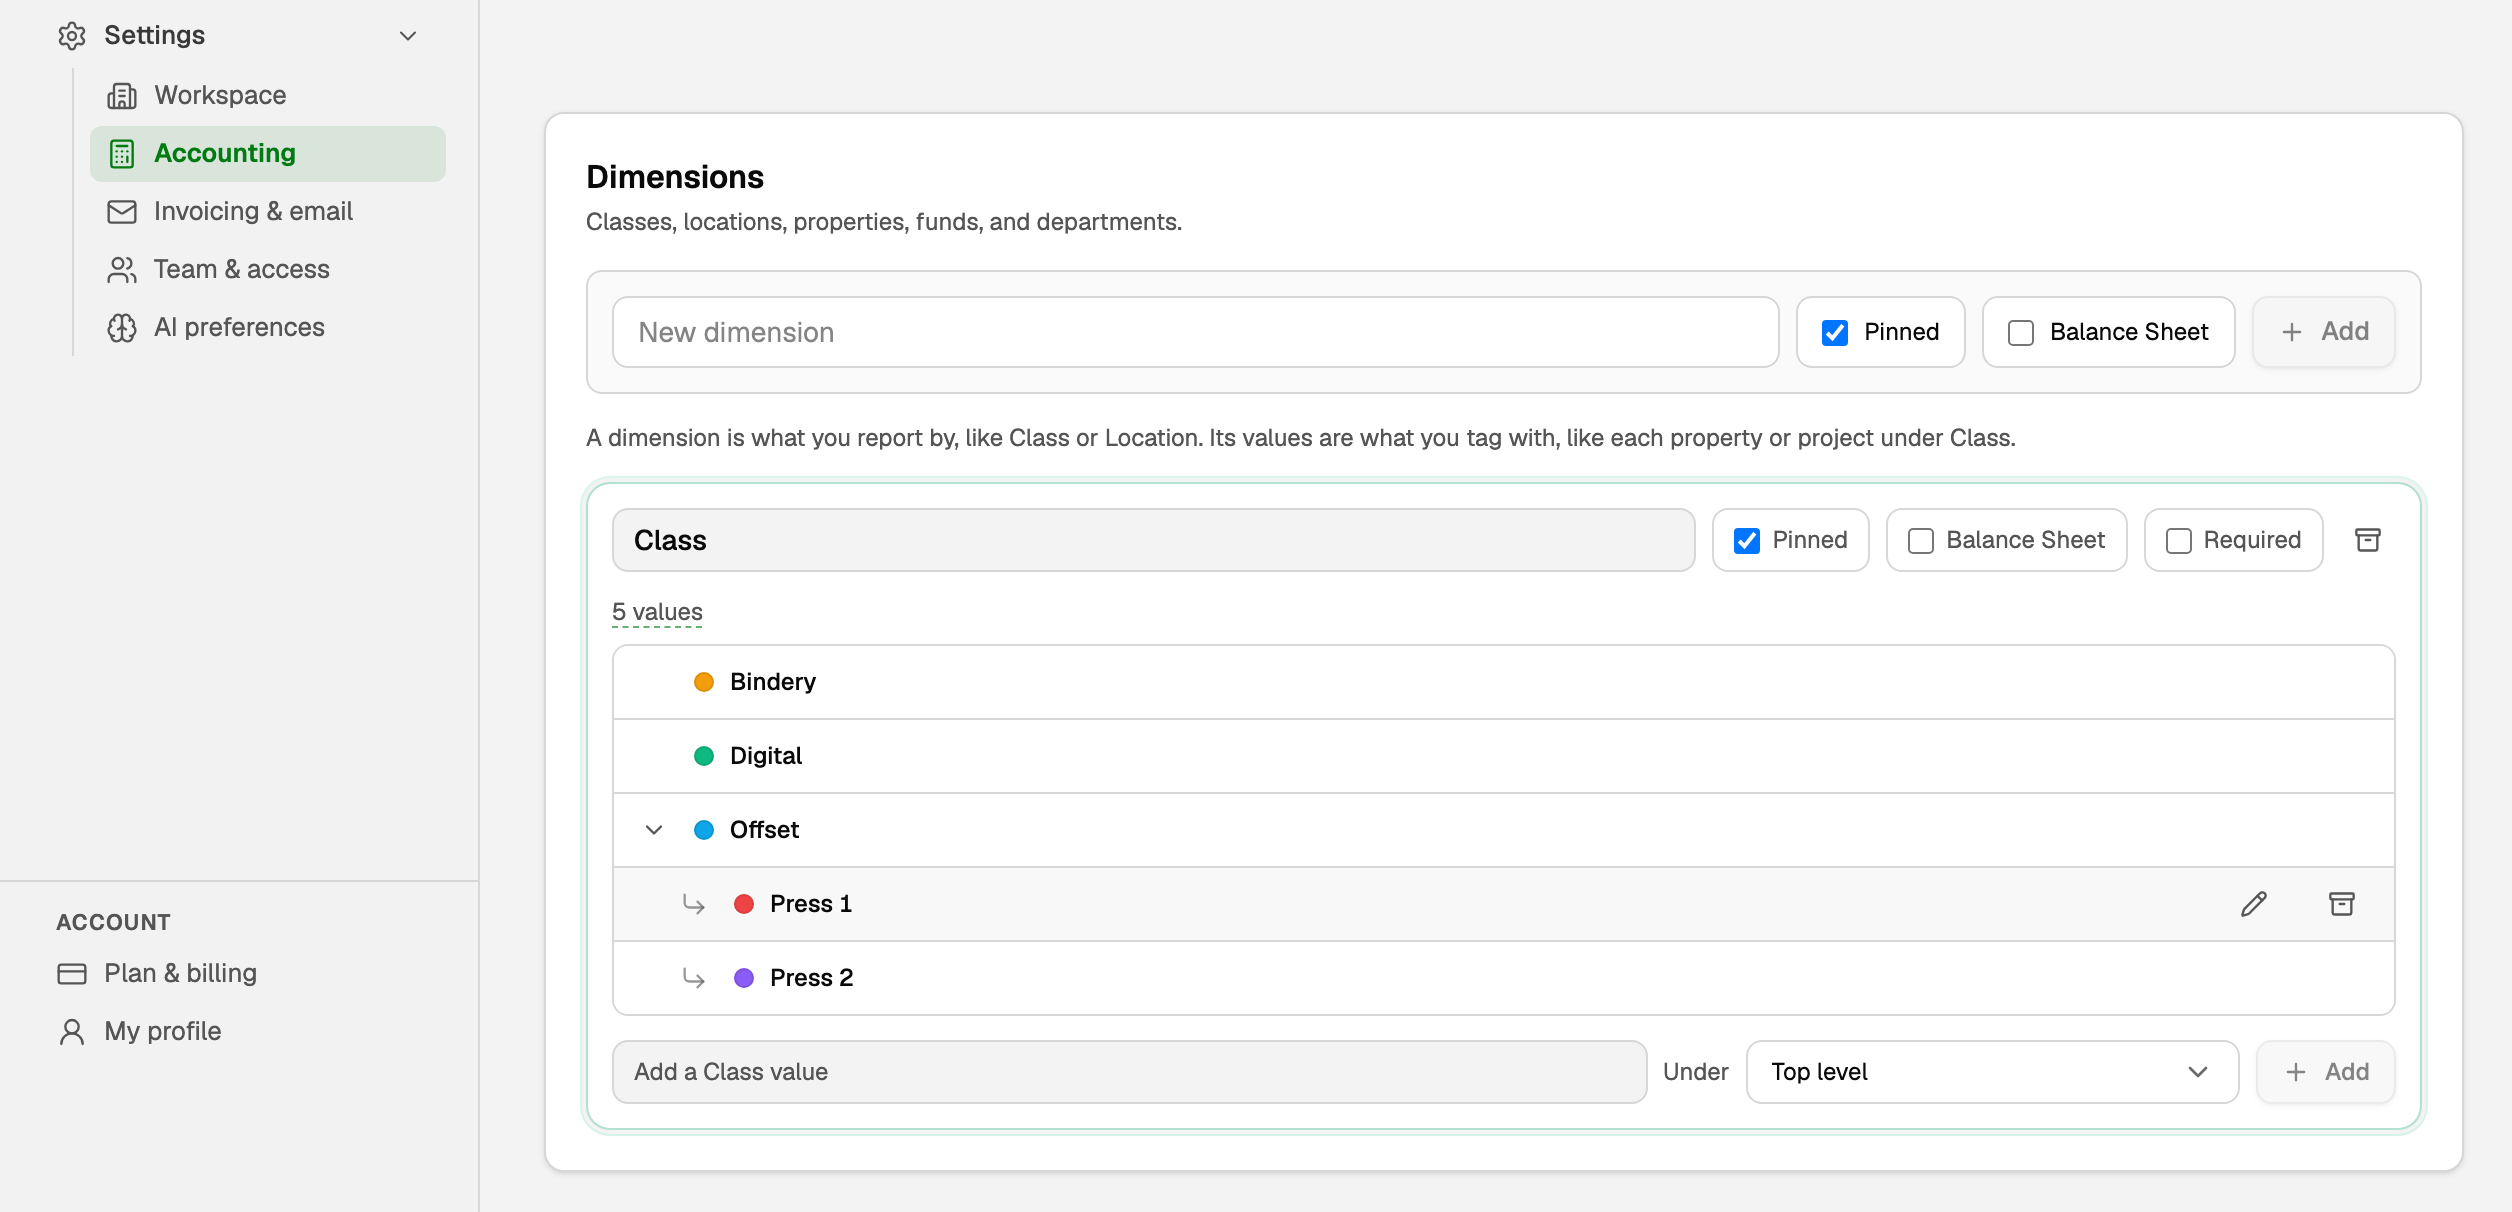
Task: Edit the Press 1 value with pencil icon
Action: click(x=2253, y=904)
